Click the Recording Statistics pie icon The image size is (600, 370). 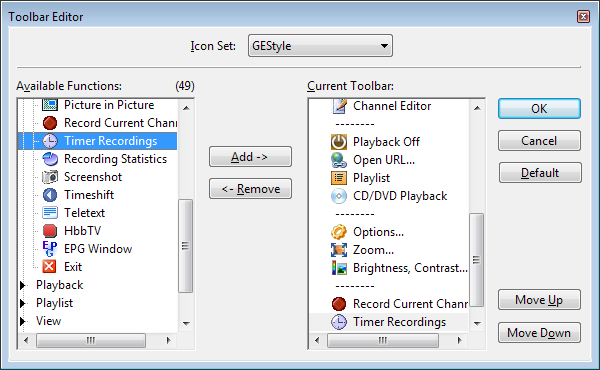[50, 159]
